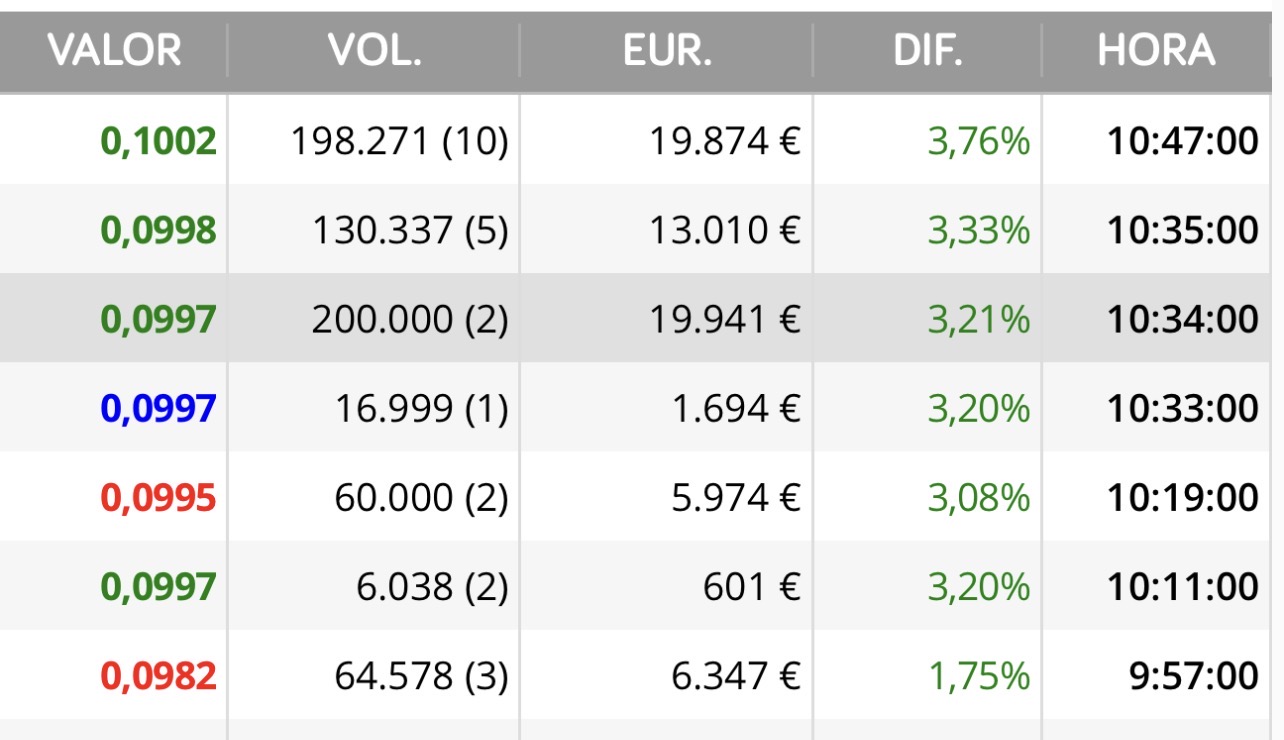Screen dimensions: 1284x740
Task: Select the 601 € amount cell
Action: click(x=751, y=586)
